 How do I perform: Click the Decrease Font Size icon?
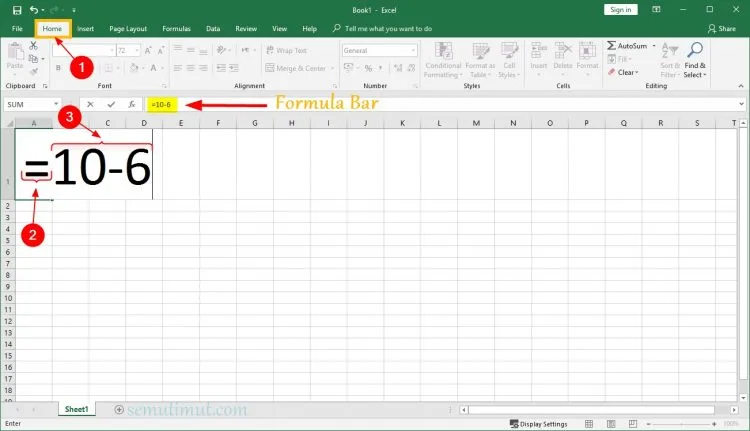(x=161, y=50)
